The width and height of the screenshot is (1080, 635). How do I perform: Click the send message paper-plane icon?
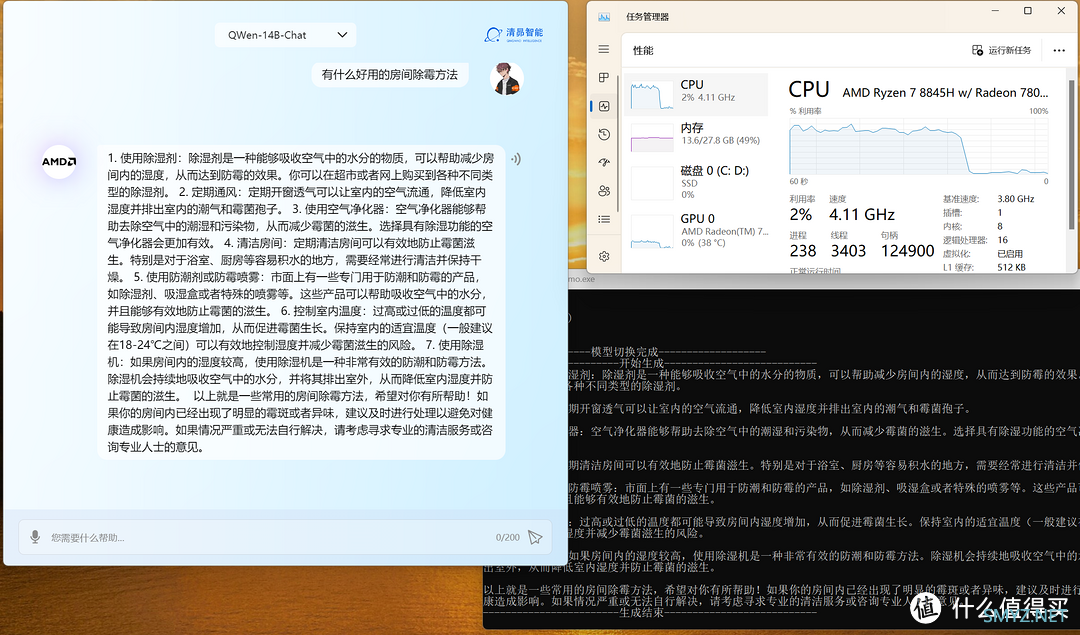click(x=535, y=537)
